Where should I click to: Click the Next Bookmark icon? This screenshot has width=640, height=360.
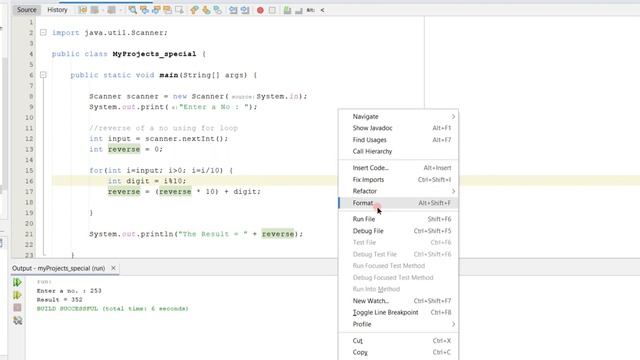[206, 10]
